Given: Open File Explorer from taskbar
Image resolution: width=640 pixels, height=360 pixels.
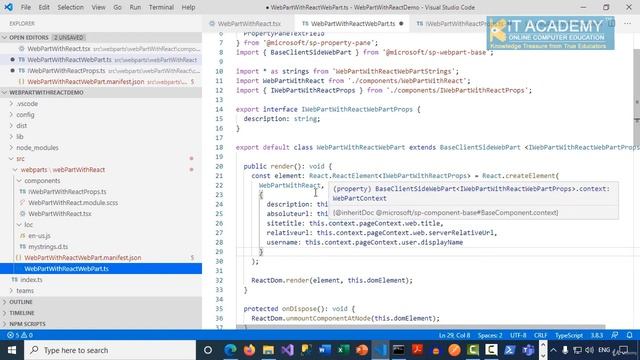Looking at the screenshot, I should coord(268,350).
